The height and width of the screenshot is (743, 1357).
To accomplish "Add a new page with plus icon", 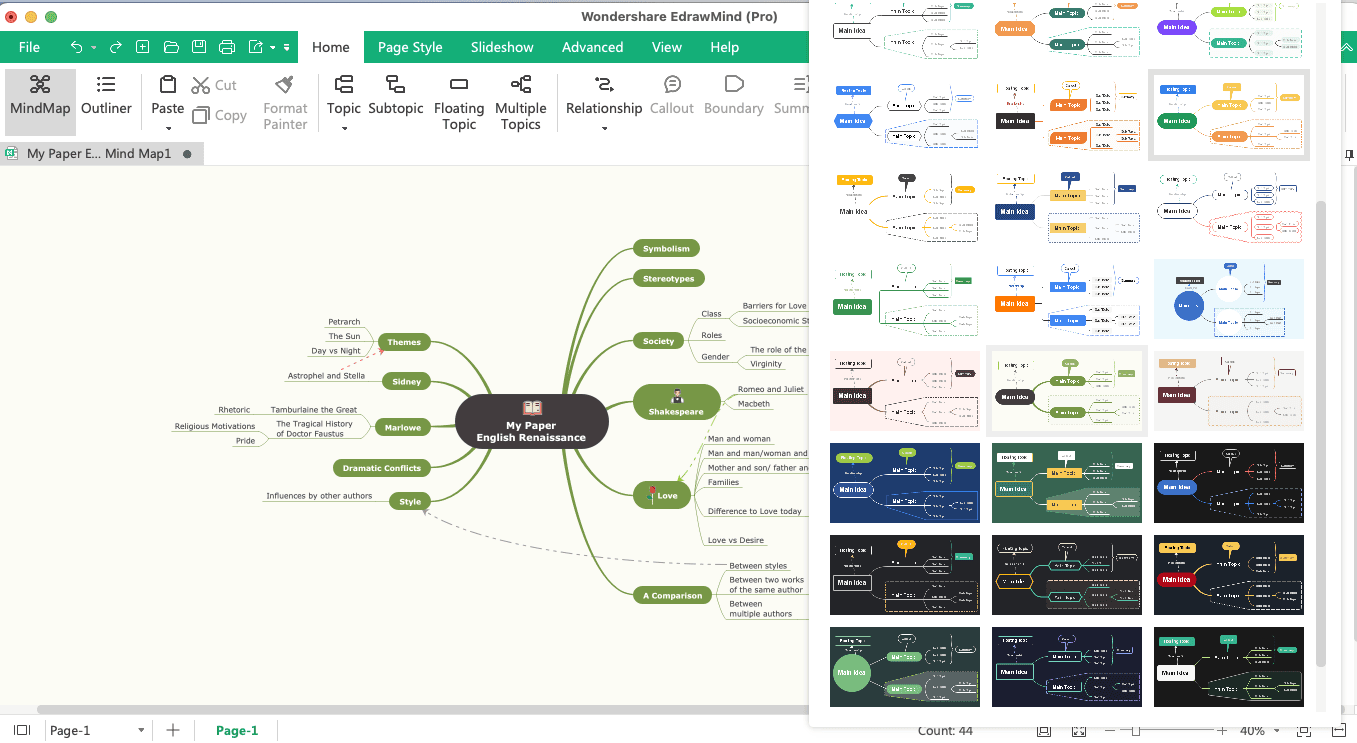I will click(173, 731).
